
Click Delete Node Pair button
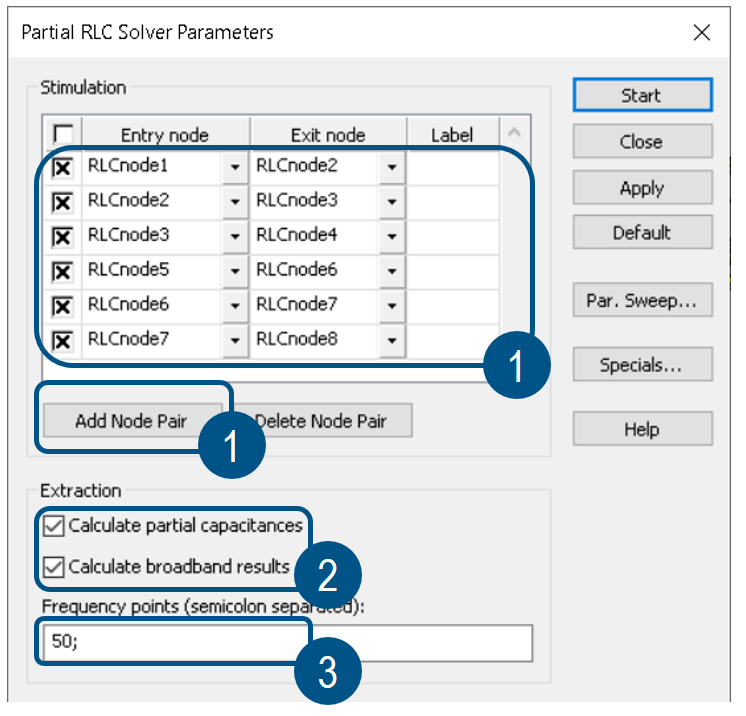coord(322,421)
